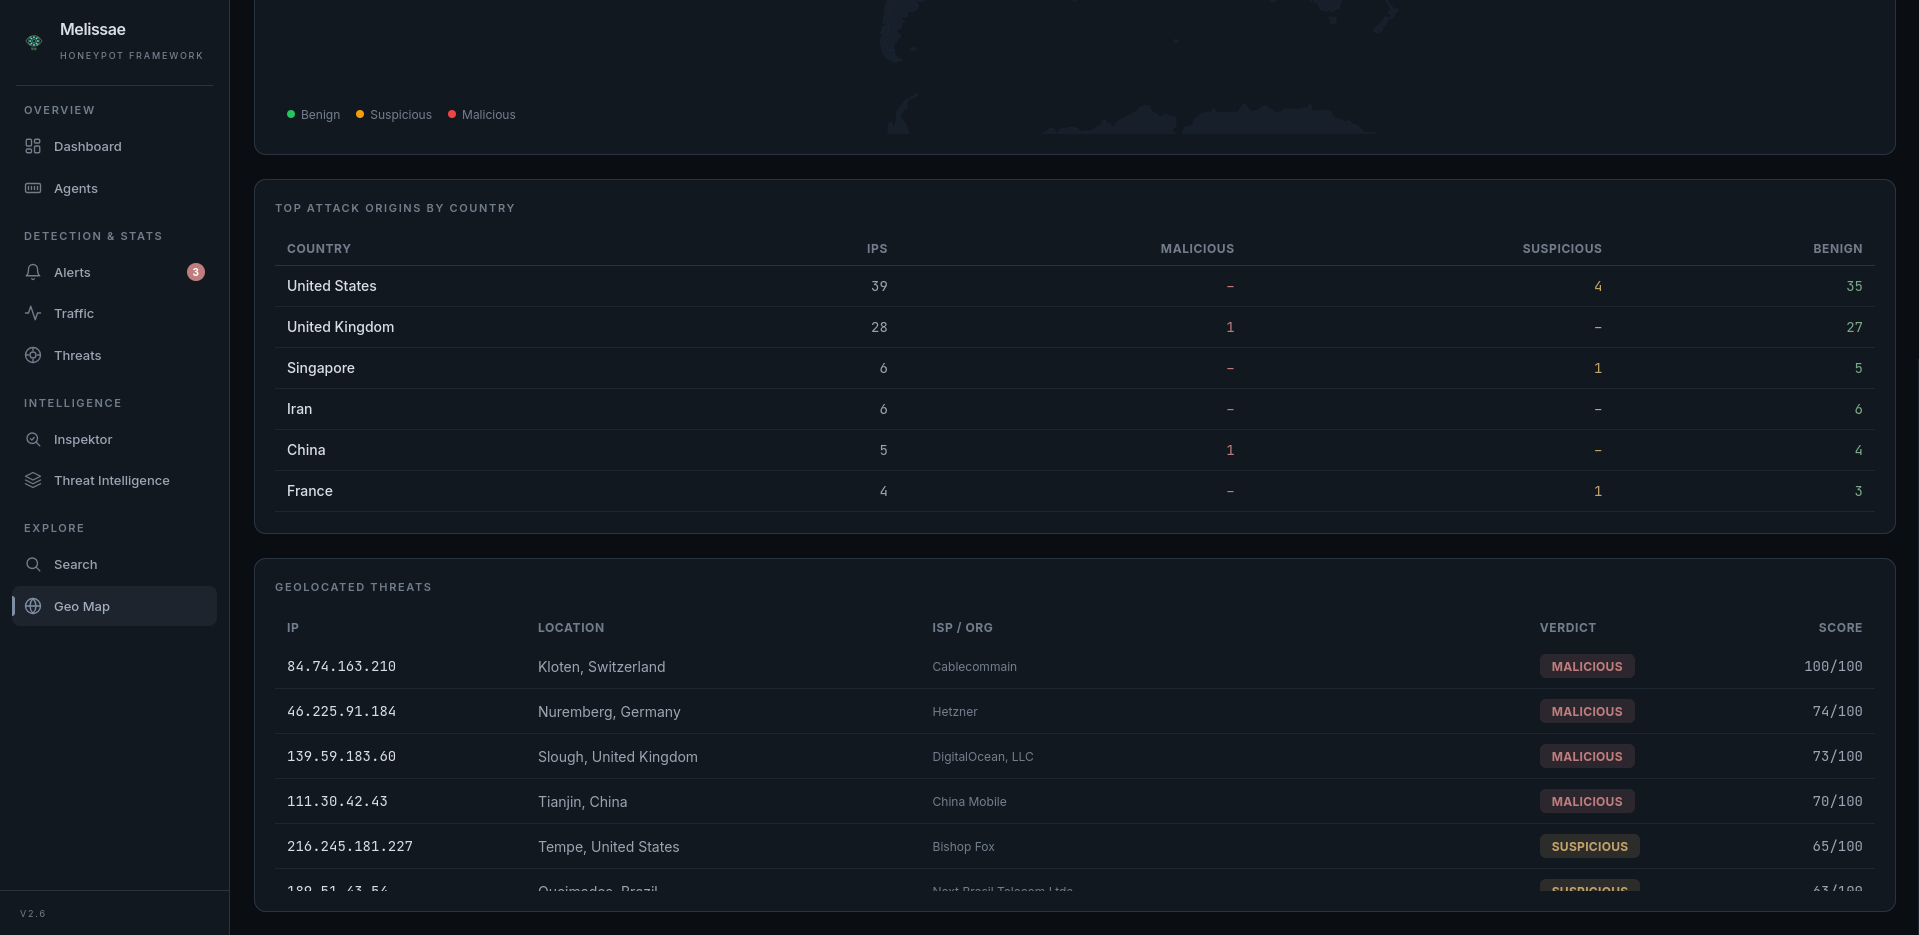Click the DigitalOcean, LLC cell
Viewport: 1919px width, 935px height.
pyautogui.click(x=983, y=757)
